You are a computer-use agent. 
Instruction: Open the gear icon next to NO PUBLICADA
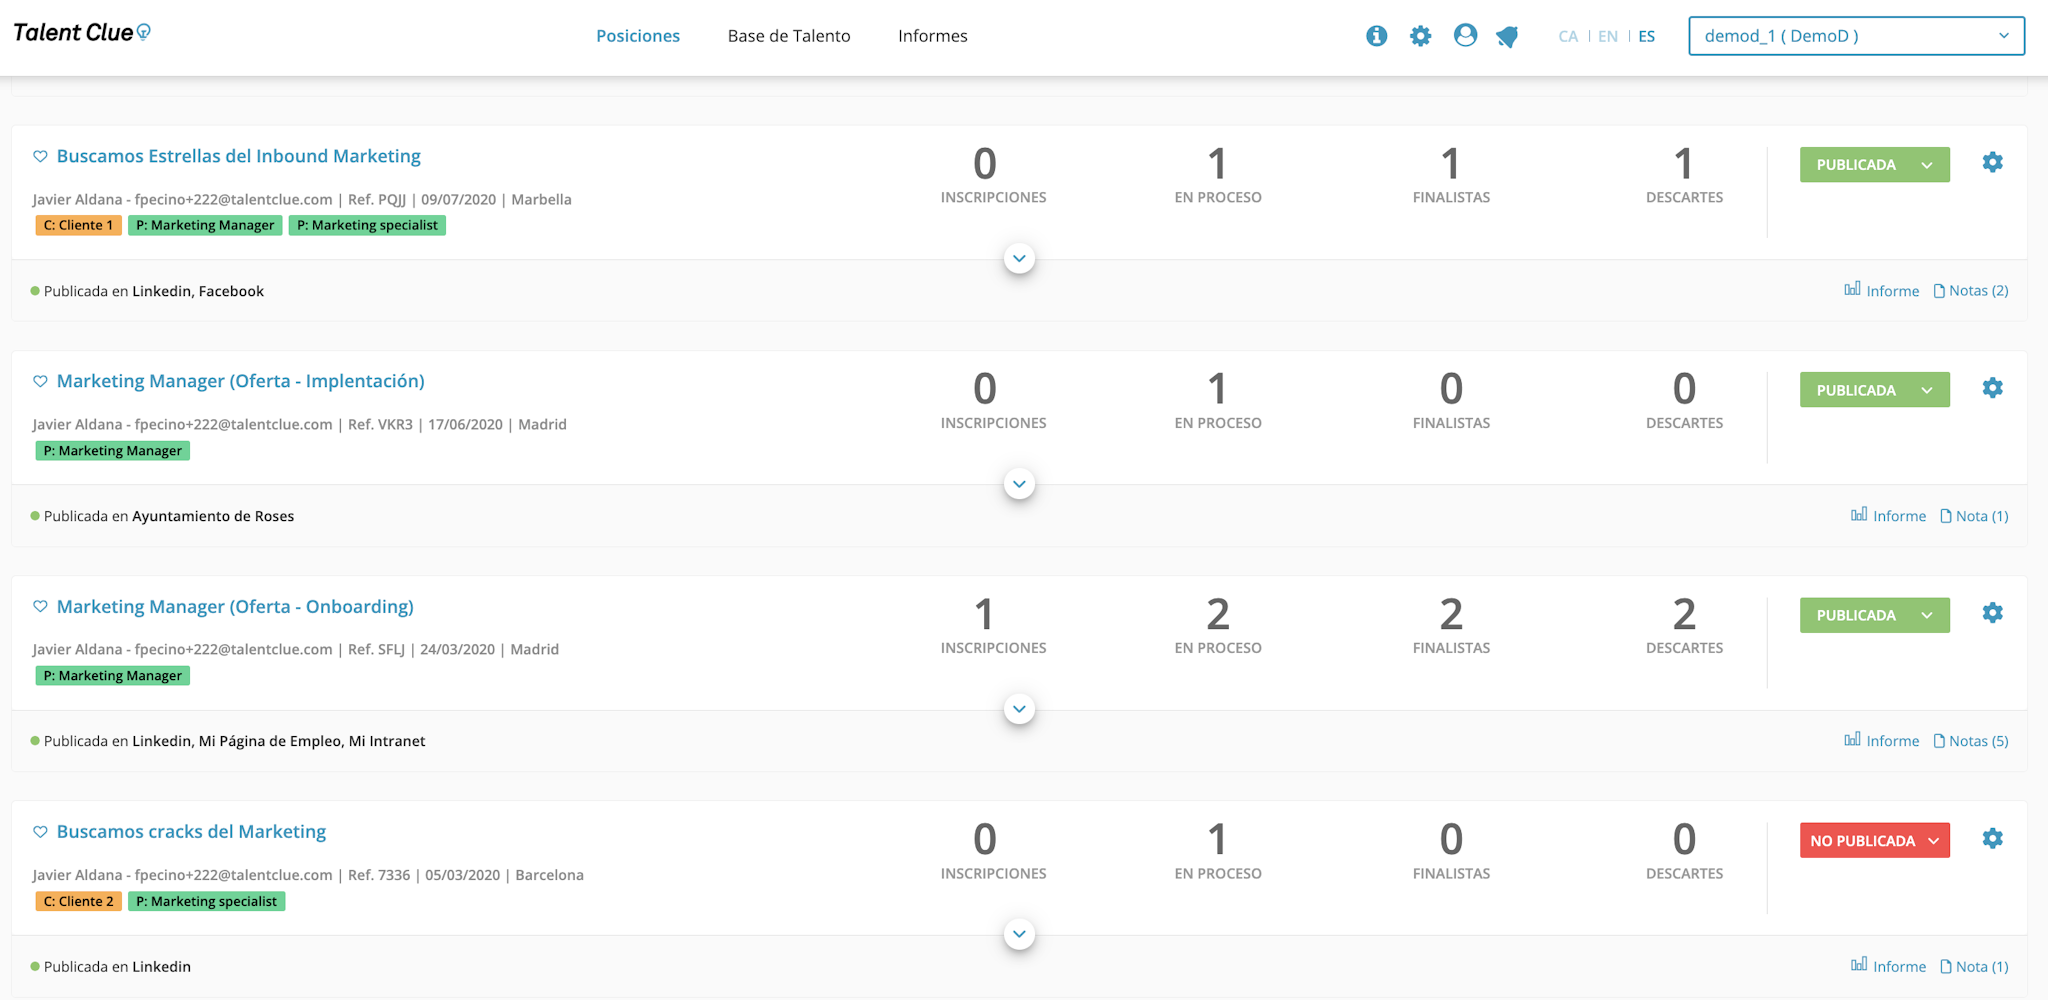click(1993, 839)
